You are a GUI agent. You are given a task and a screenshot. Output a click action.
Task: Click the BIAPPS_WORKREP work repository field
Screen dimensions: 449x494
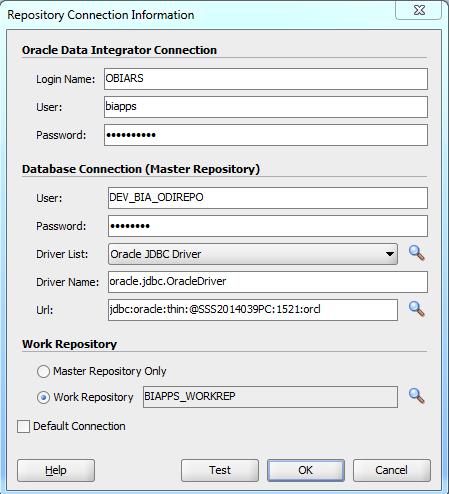270,397
